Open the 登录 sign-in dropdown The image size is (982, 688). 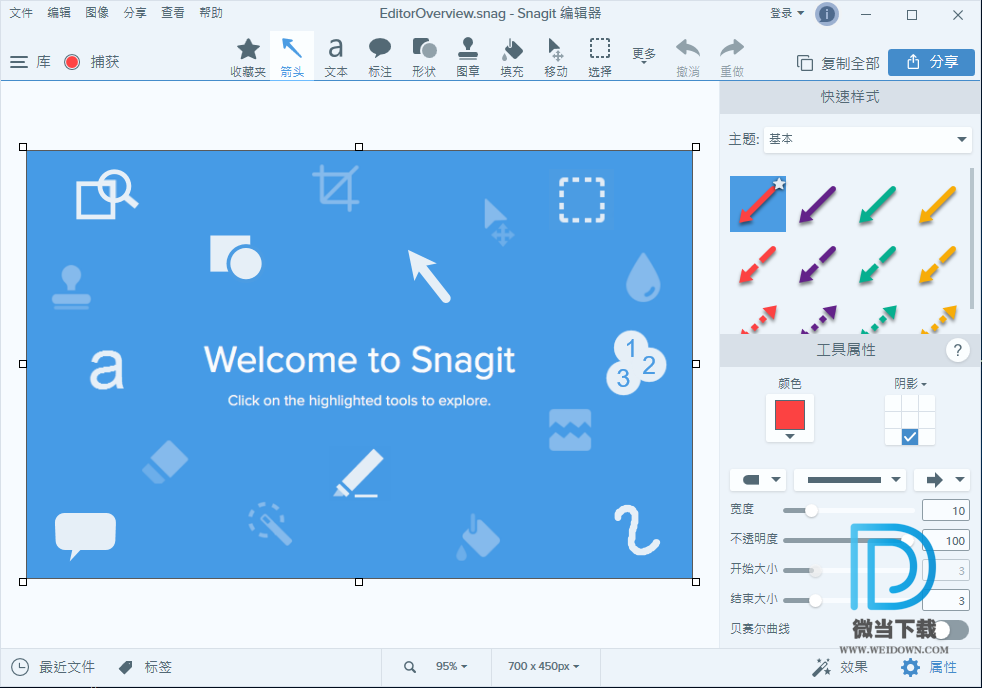click(x=787, y=13)
